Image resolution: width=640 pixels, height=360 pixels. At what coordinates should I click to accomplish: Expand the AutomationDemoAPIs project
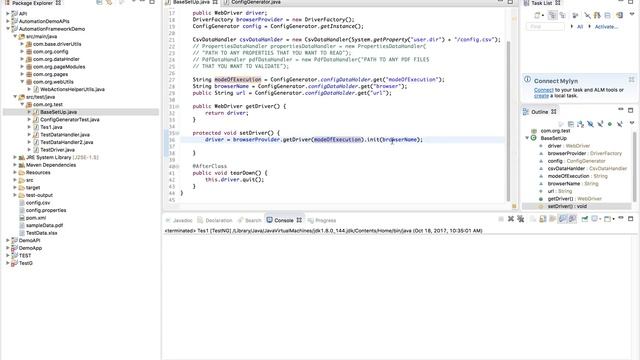point(8,21)
